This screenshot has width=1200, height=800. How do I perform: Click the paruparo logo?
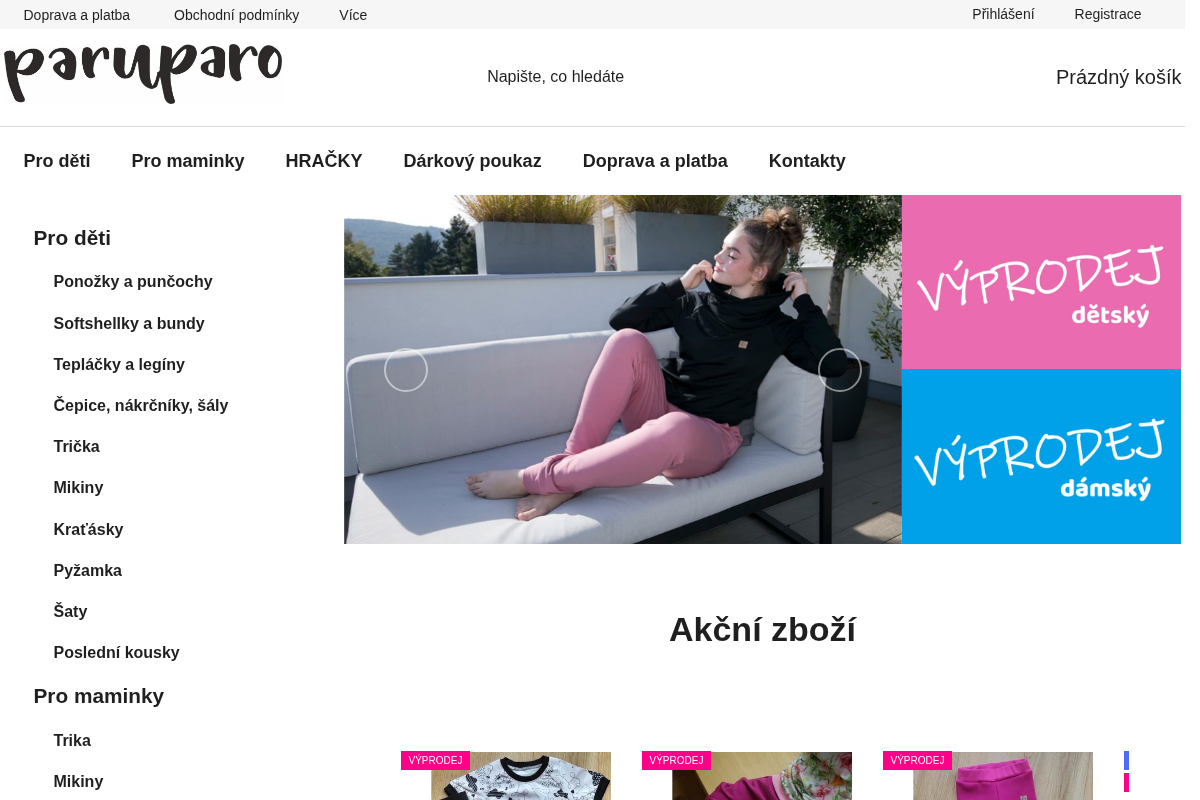point(143,73)
